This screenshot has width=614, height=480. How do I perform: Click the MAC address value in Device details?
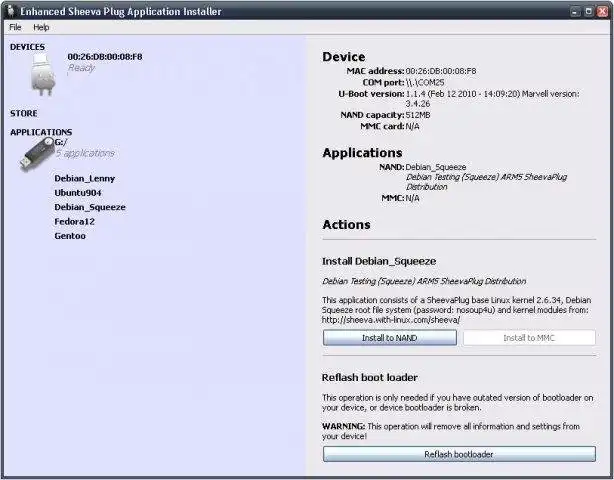(441, 71)
